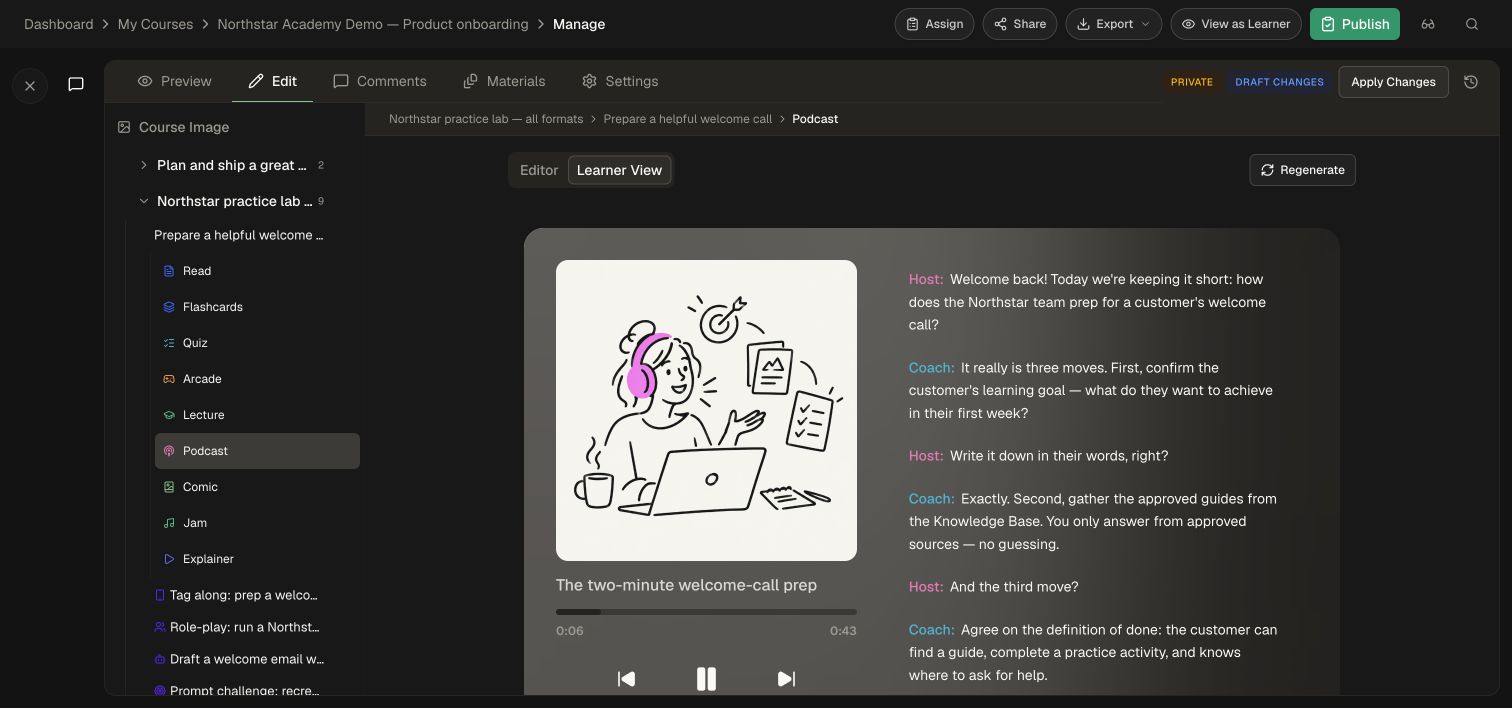Click the Tag along item icon
1512x708 pixels.
click(160, 595)
